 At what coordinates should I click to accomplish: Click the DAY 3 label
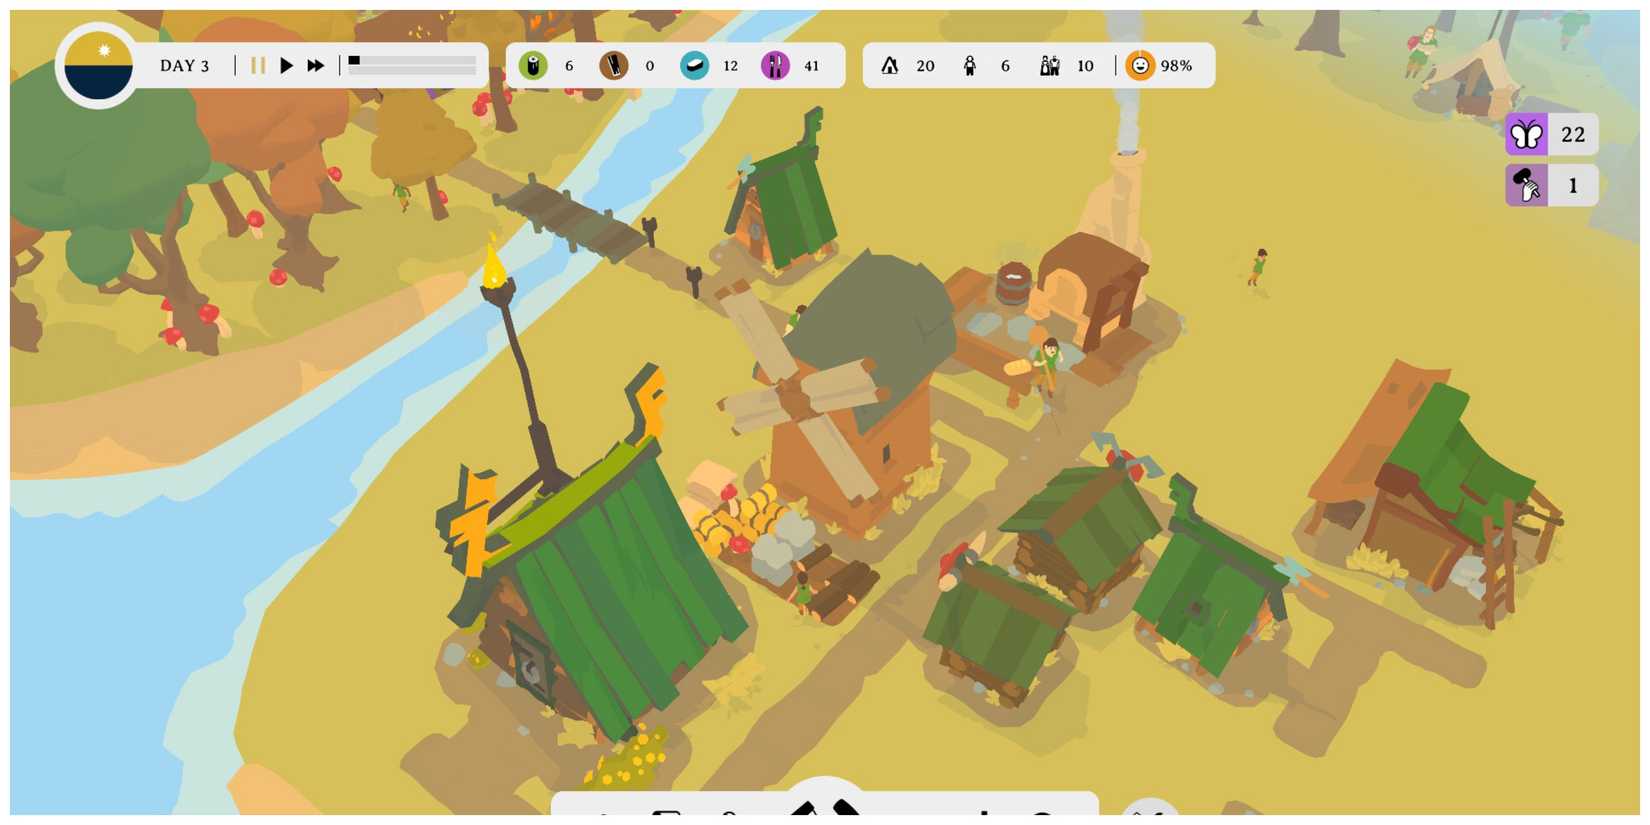pyautogui.click(x=184, y=66)
